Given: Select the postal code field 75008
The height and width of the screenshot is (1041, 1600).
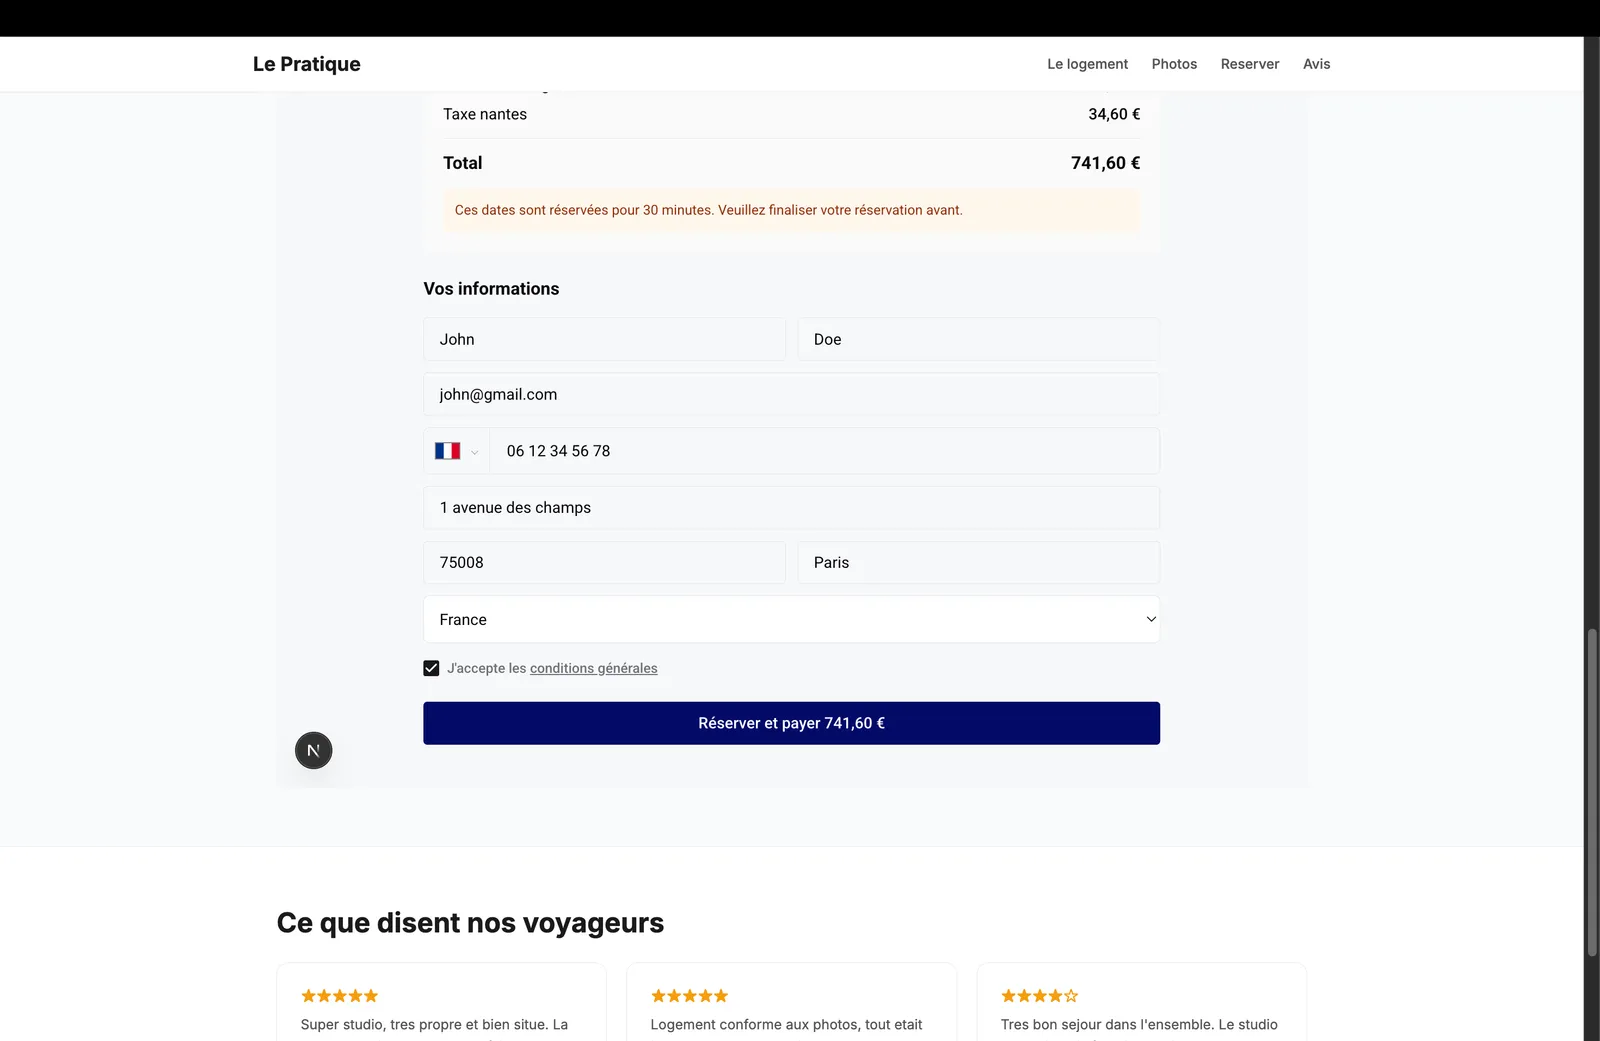Looking at the screenshot, I should pos(604,562).
